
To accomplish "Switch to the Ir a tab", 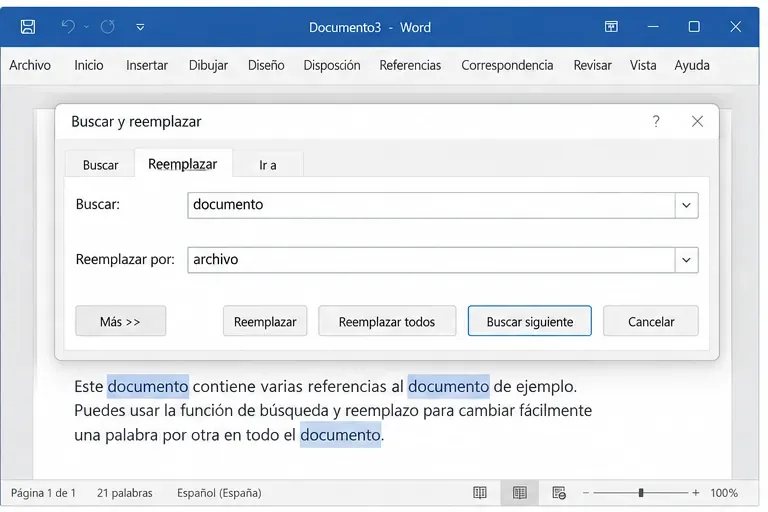I will tap(267, 165).
